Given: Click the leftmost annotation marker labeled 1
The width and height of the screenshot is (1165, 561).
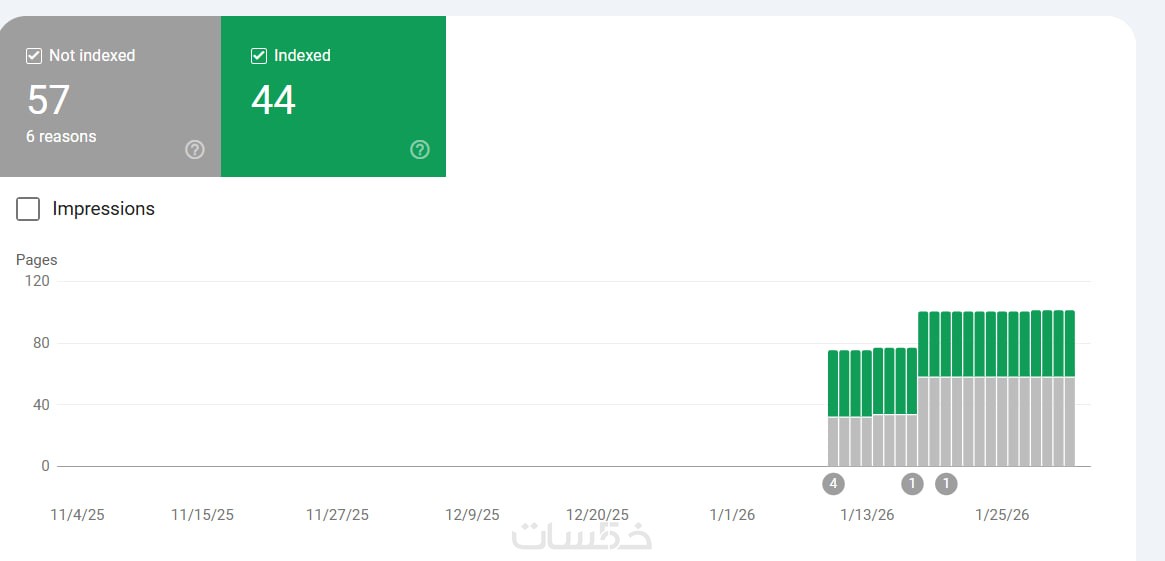Looking at the screenshot, I should [x=912, y=484].
